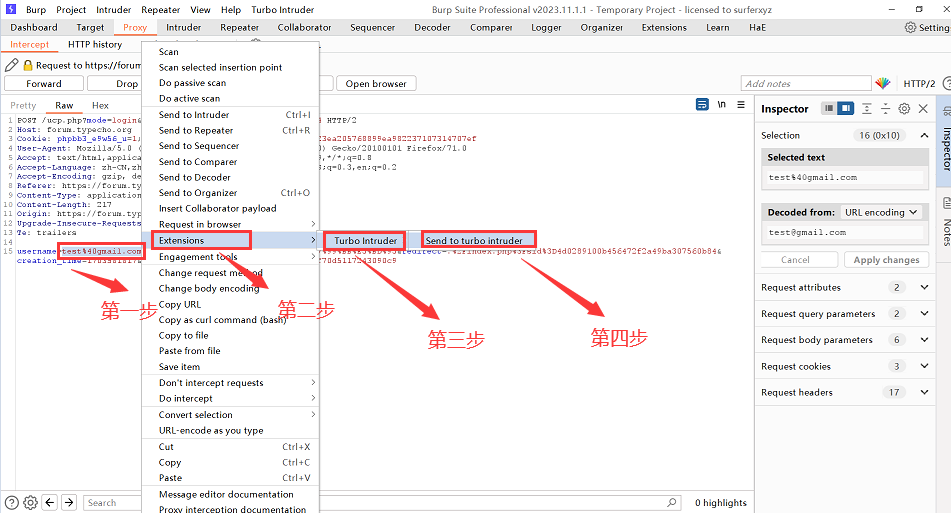
Task: Open the HTTP history sub-tab
Action: 95,44
